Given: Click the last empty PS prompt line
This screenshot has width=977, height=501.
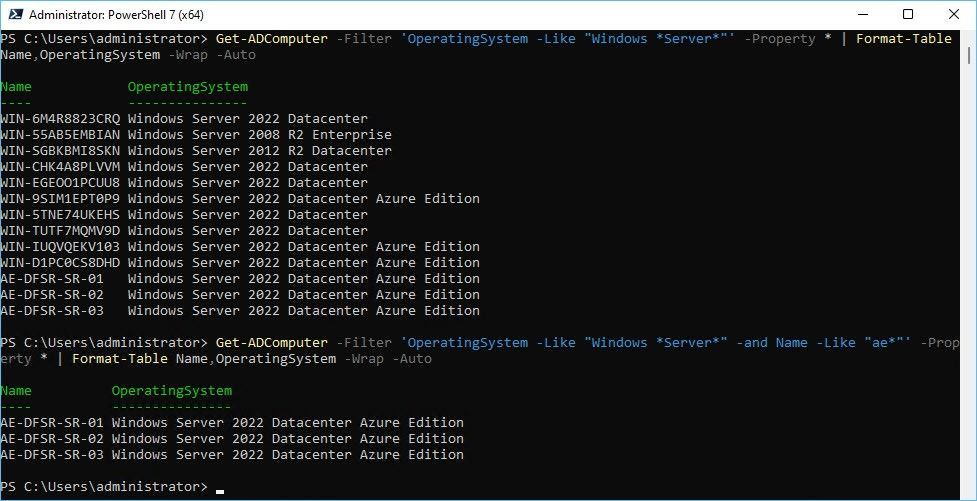Looking at the screenshot, I should tap(104, 487).
